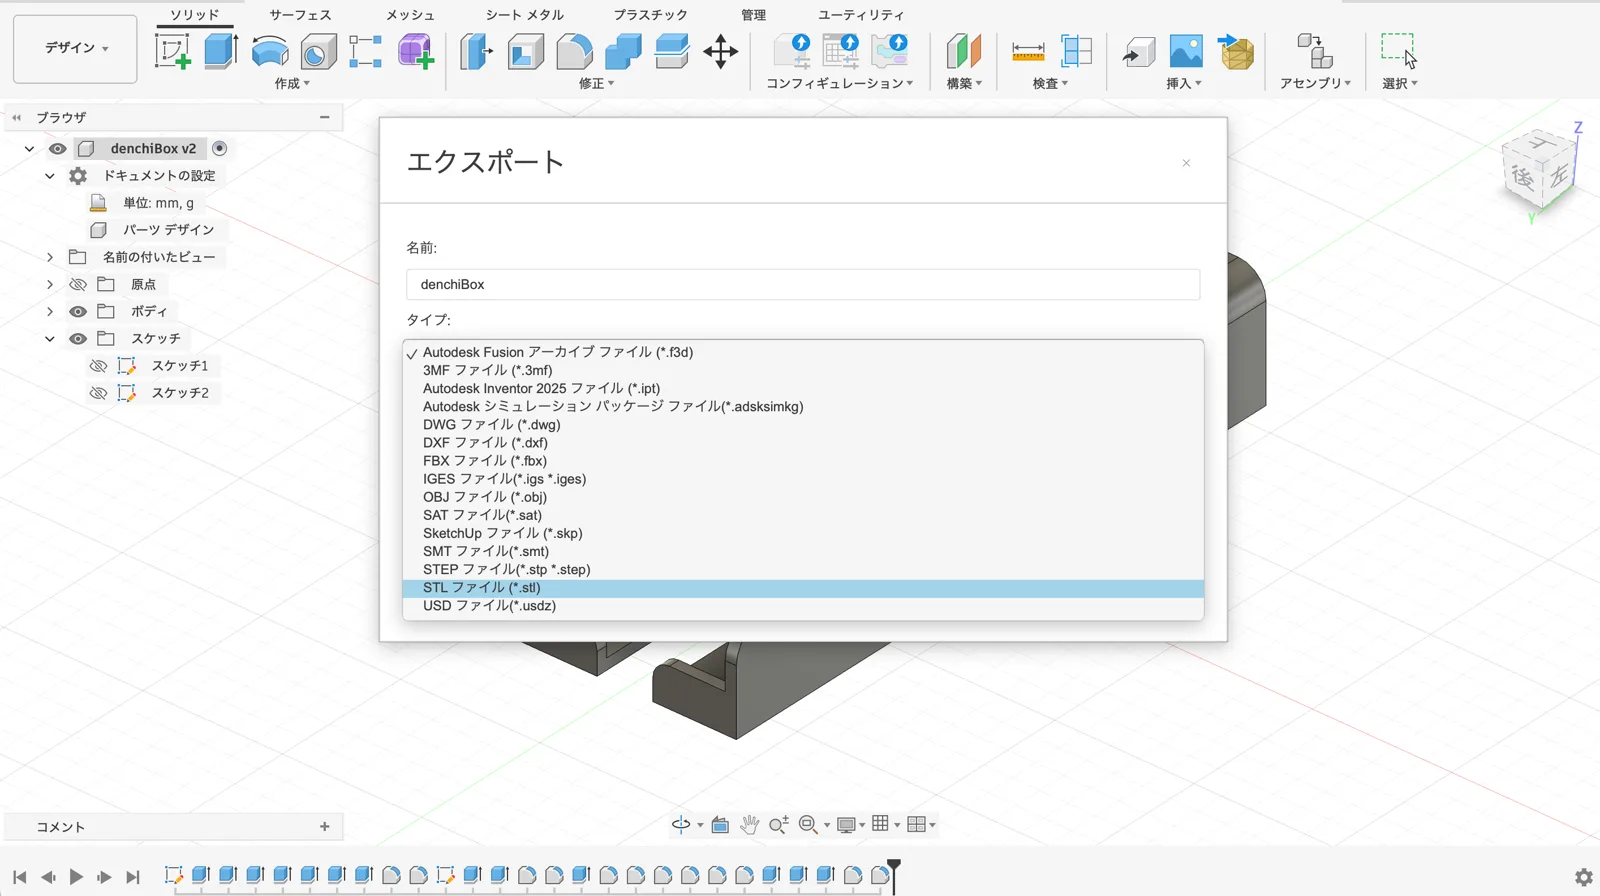
Task: Select the Shell tool
Action: point(525,51)
